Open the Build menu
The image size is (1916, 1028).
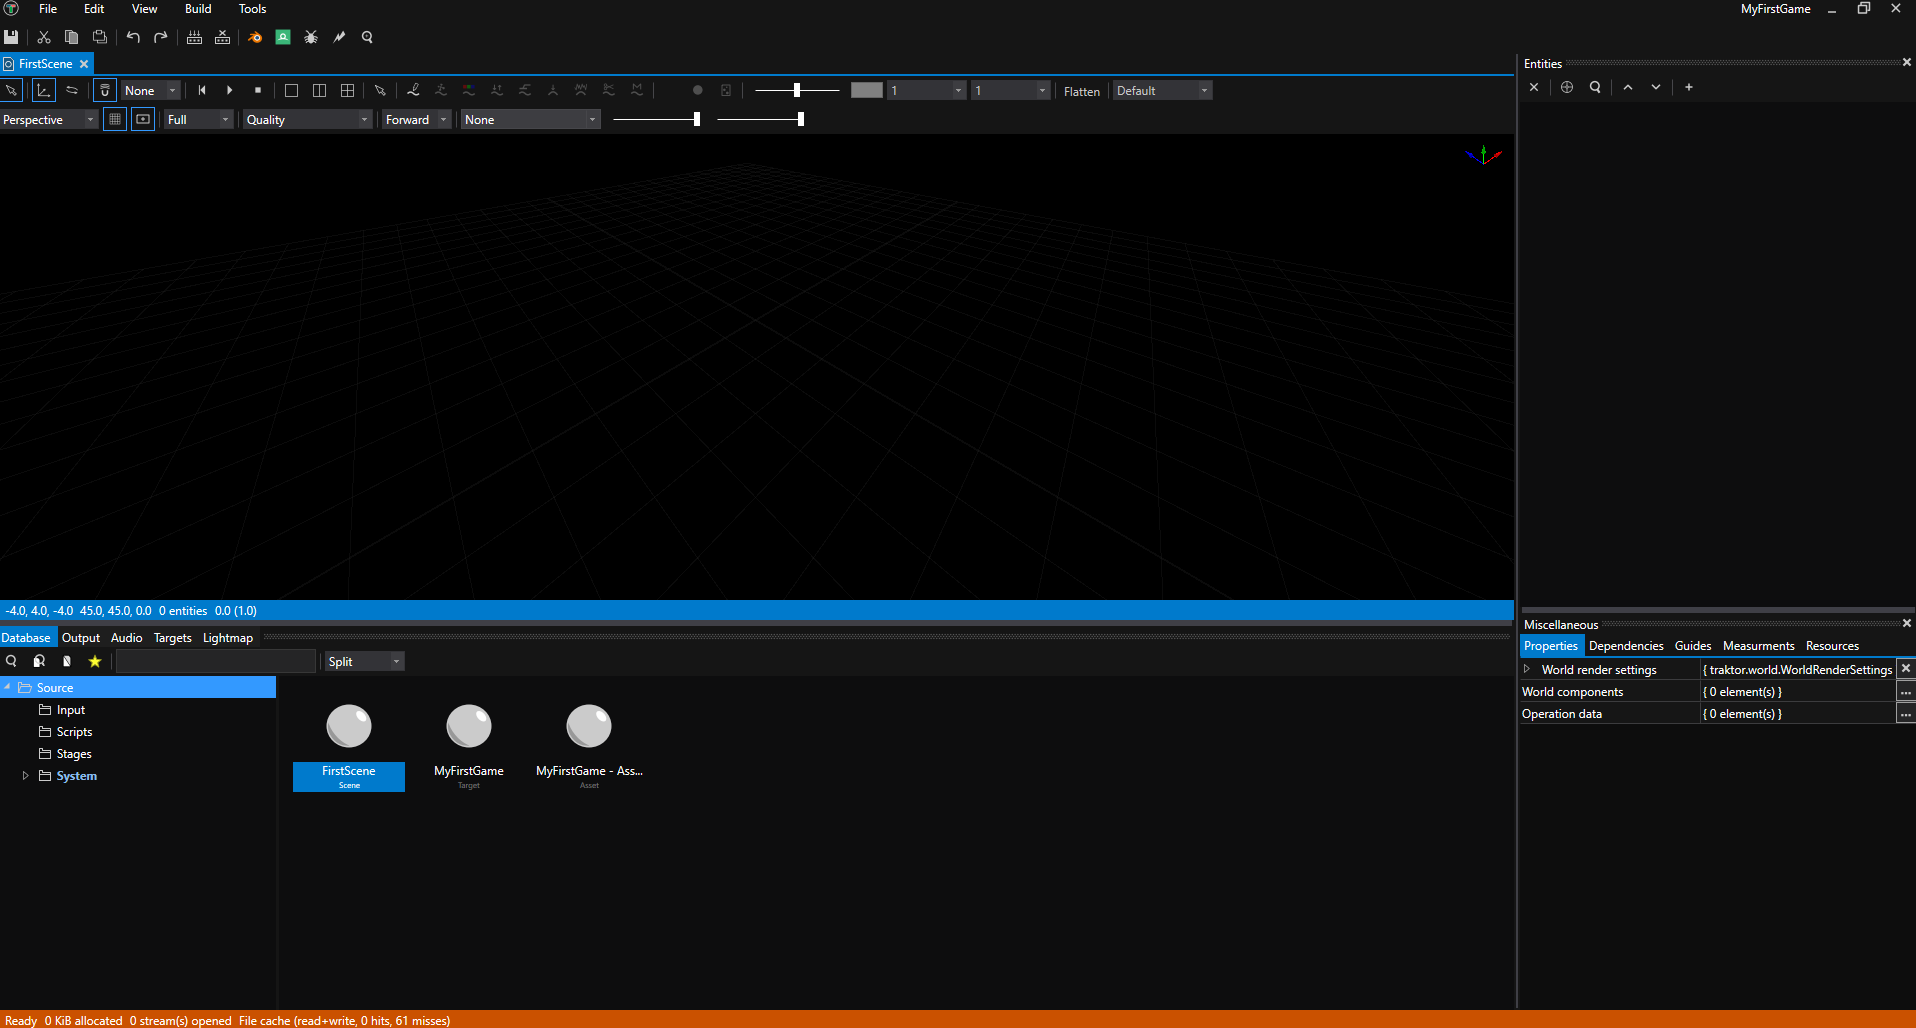197,9
